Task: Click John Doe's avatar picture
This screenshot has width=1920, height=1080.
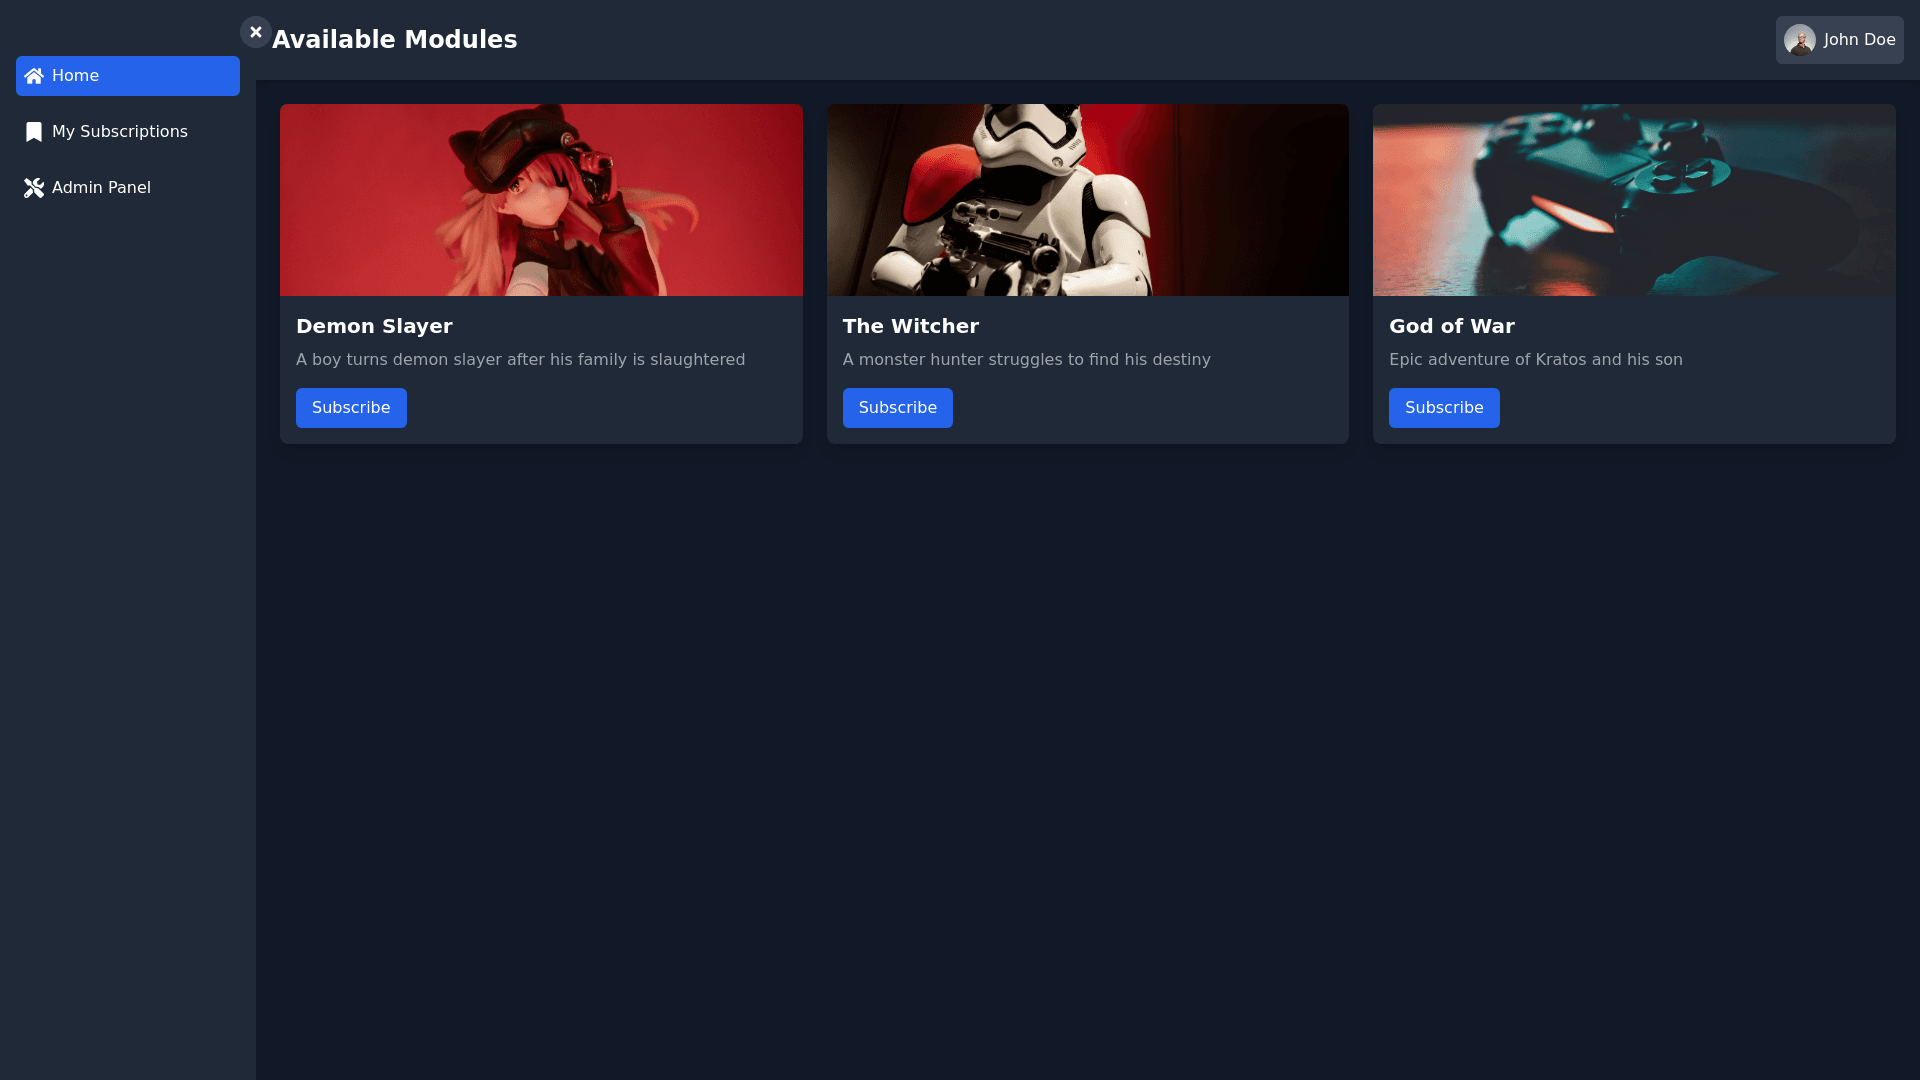Action: 1799,40
